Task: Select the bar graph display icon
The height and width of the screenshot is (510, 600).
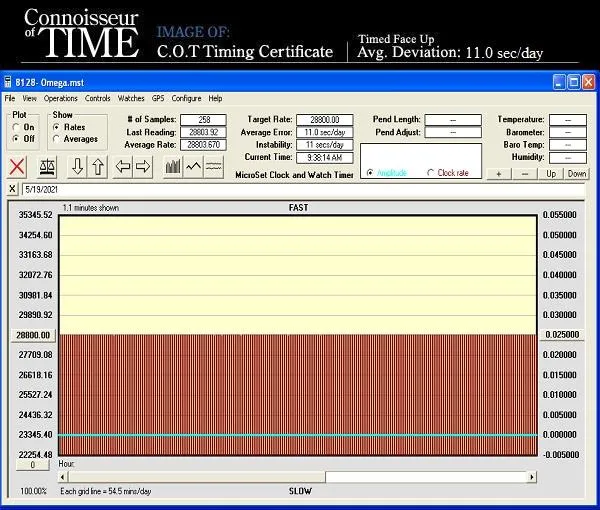Action: pos(173,167)
